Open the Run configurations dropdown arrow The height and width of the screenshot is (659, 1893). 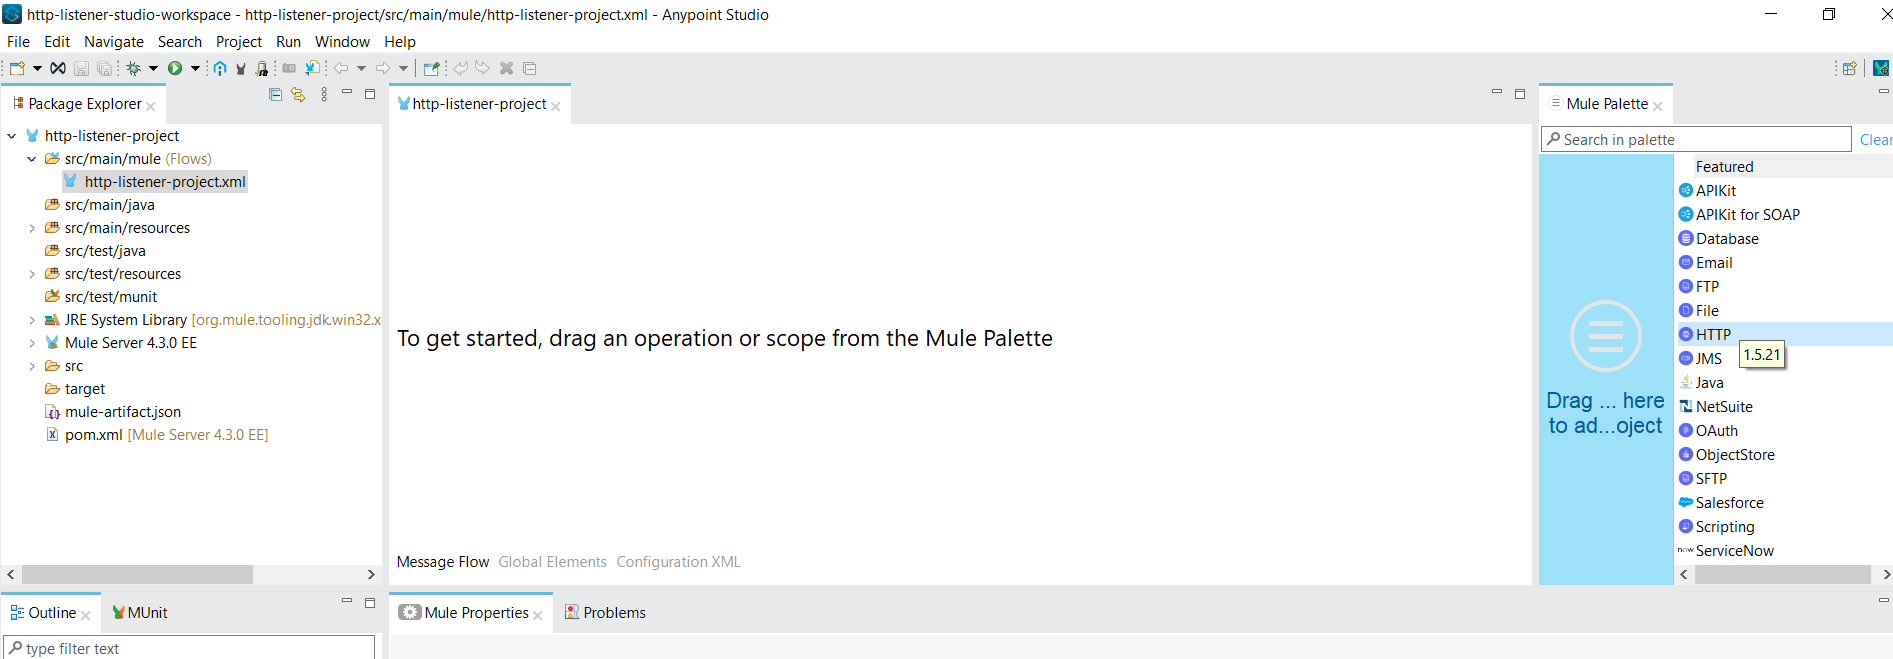click(195, 68)
